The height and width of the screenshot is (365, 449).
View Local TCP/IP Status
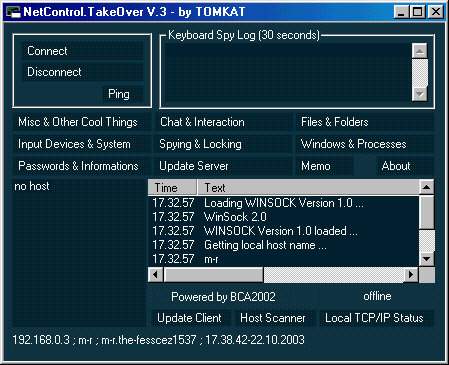pyautogui.click(x=377, y=318)
